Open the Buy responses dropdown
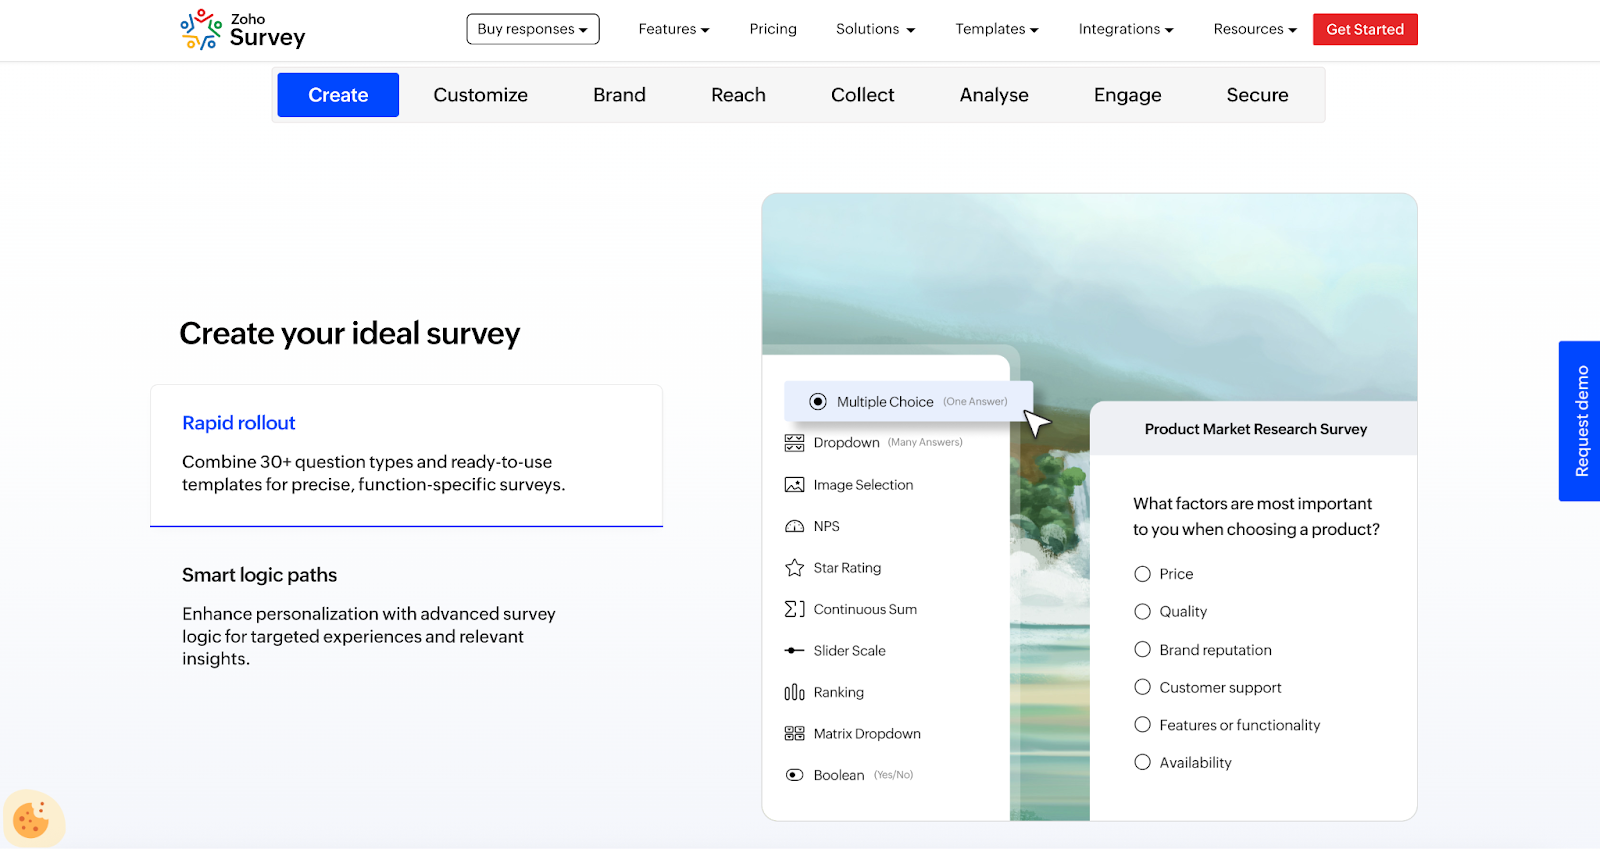This screenshot has width=1600, height=849. 533,29
